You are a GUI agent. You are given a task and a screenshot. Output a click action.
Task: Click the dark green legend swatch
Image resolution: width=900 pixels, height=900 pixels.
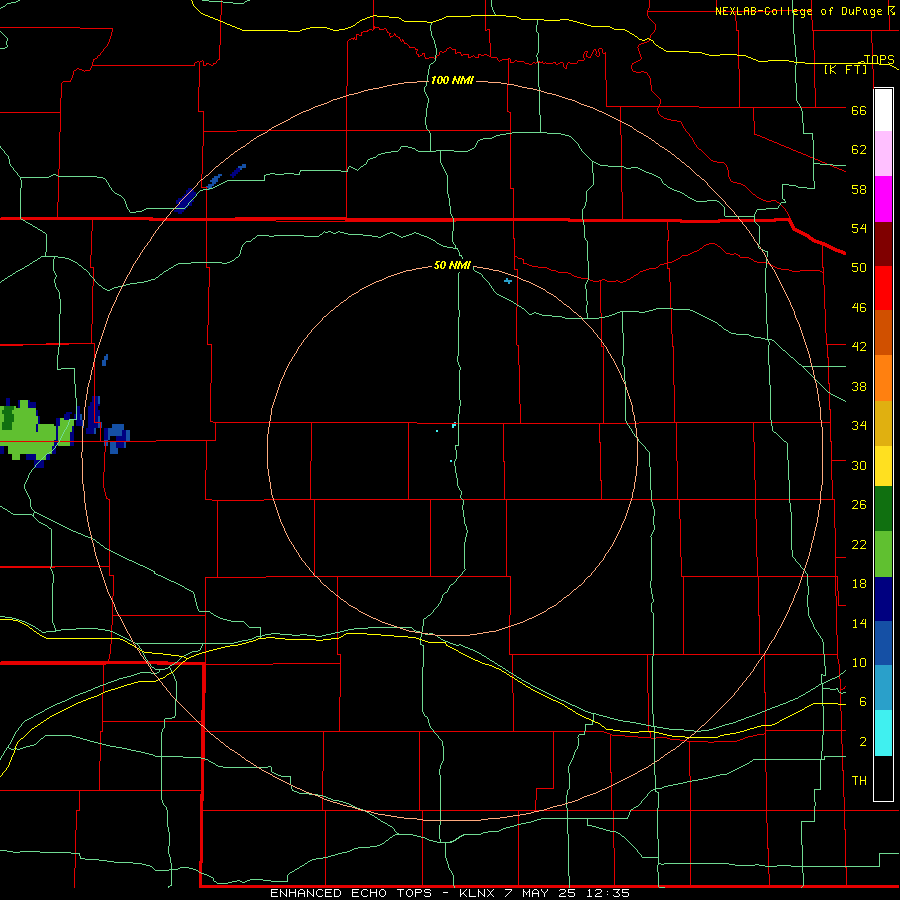click(x=883, y=509)
